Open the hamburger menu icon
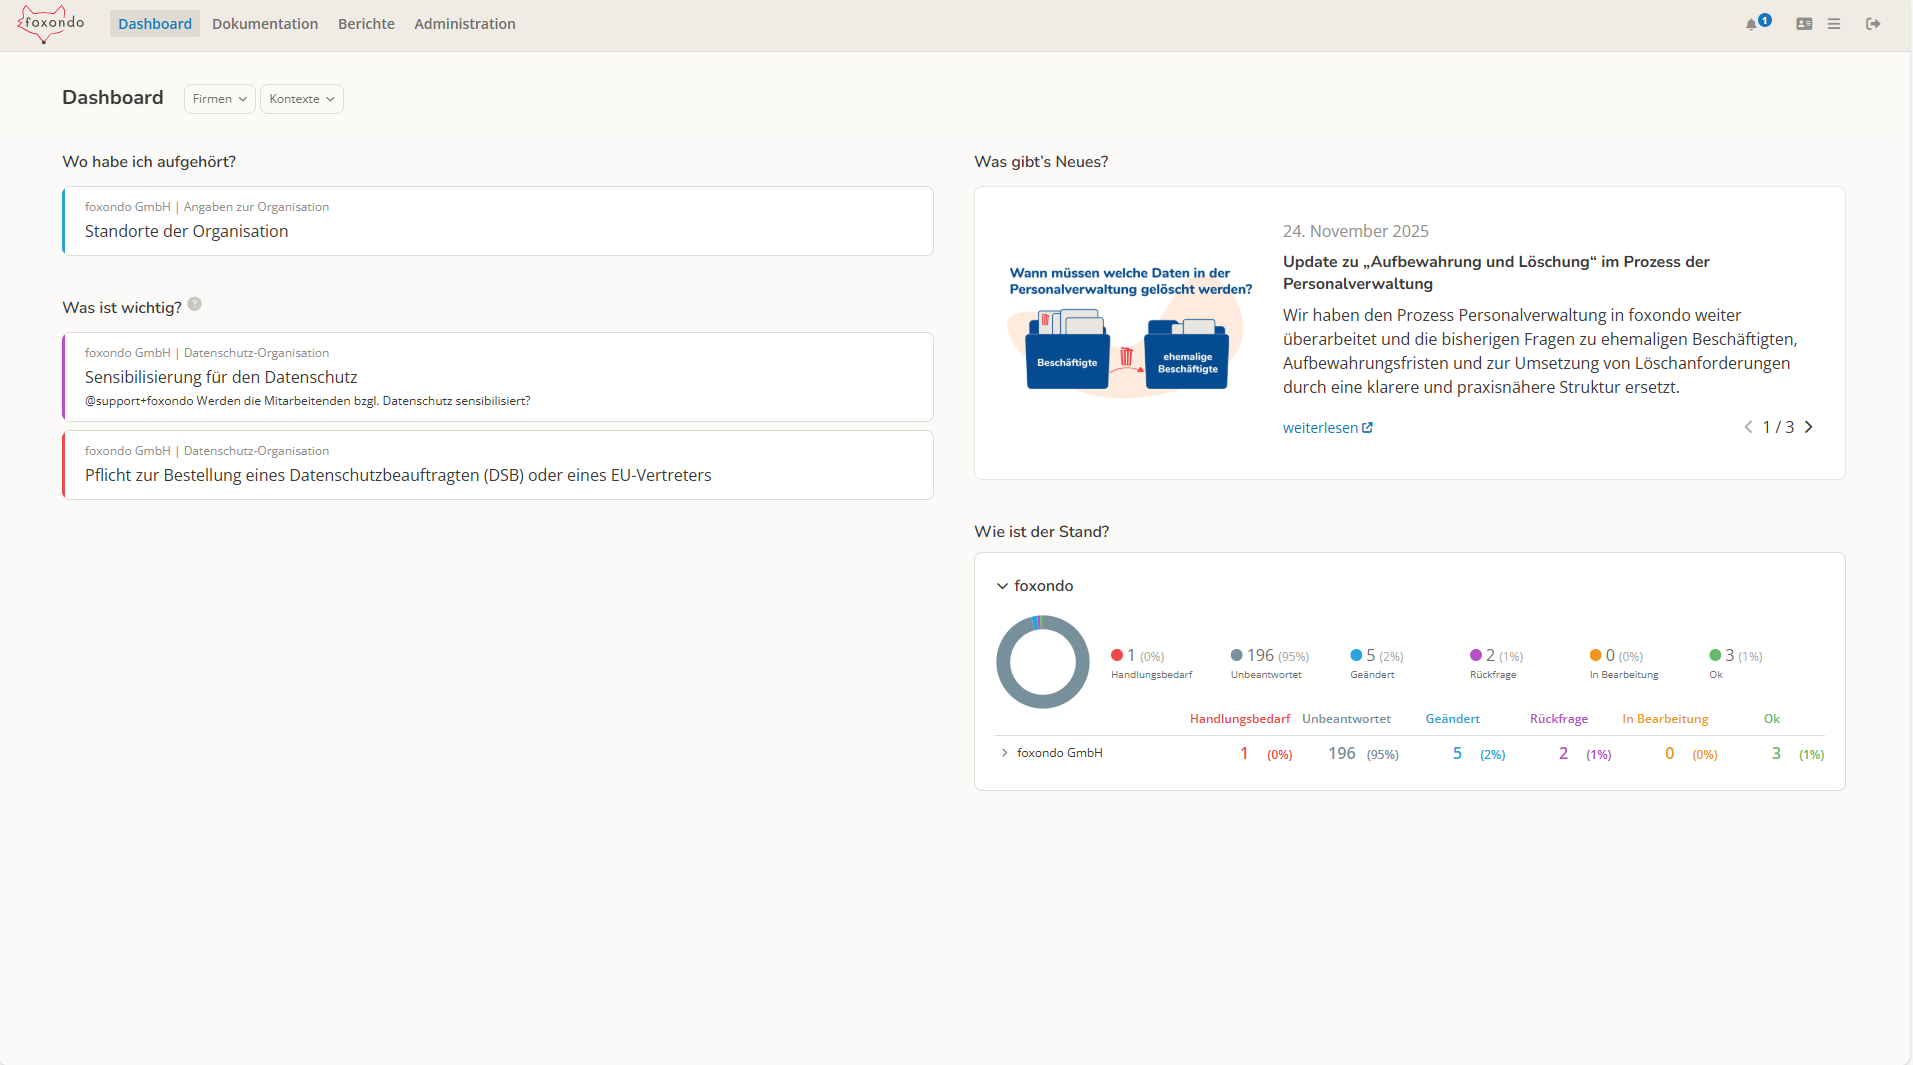Viewport: 1913px width, 1065px height. [1834, 24]
